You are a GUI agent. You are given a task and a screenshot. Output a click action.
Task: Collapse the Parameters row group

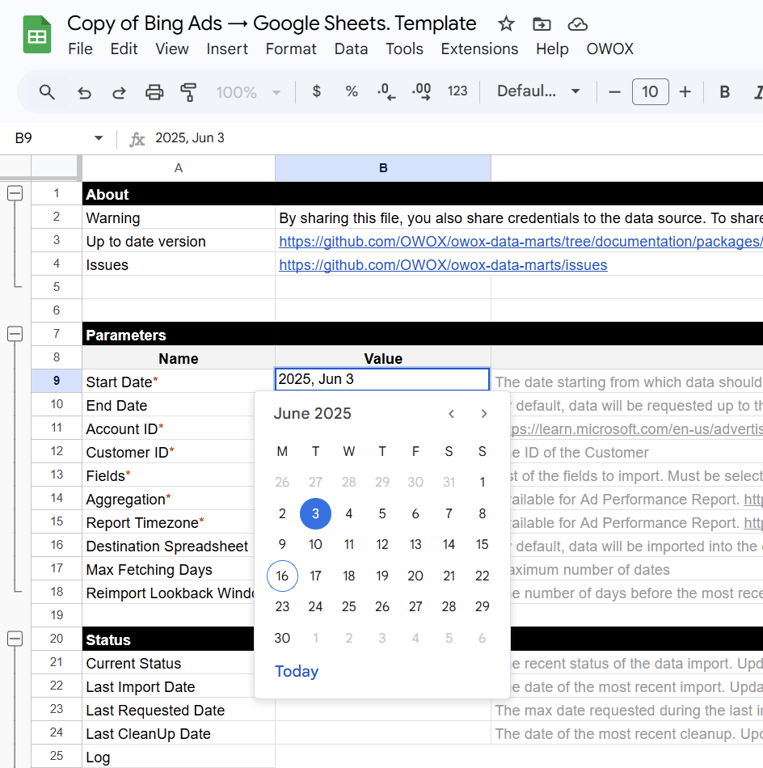coord(15,334)
